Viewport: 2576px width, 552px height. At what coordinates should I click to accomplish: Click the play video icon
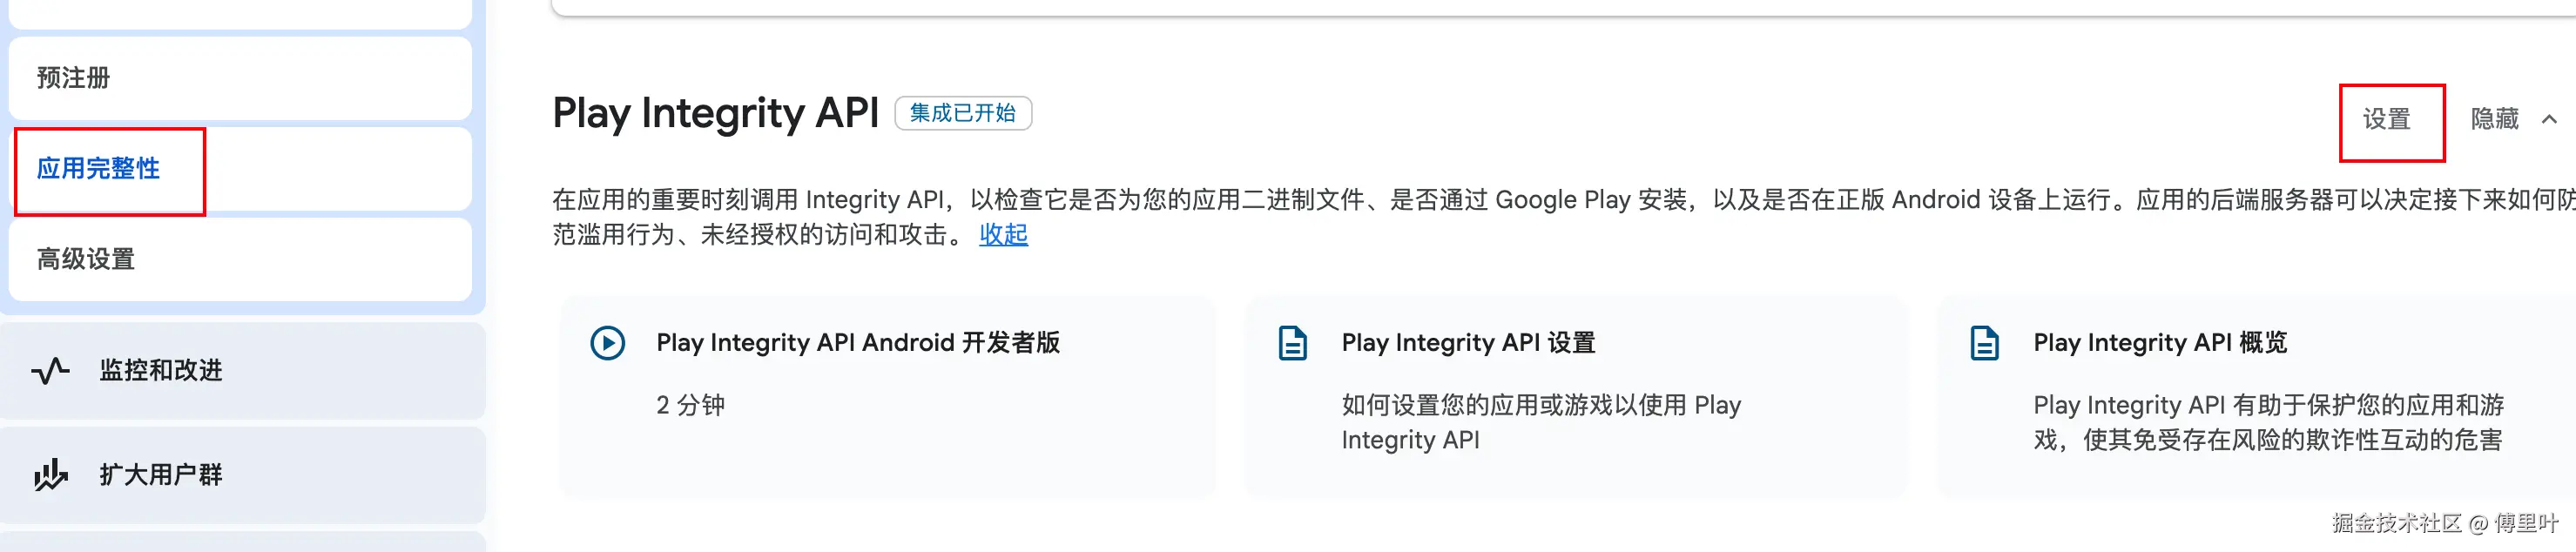pos(607,343)
